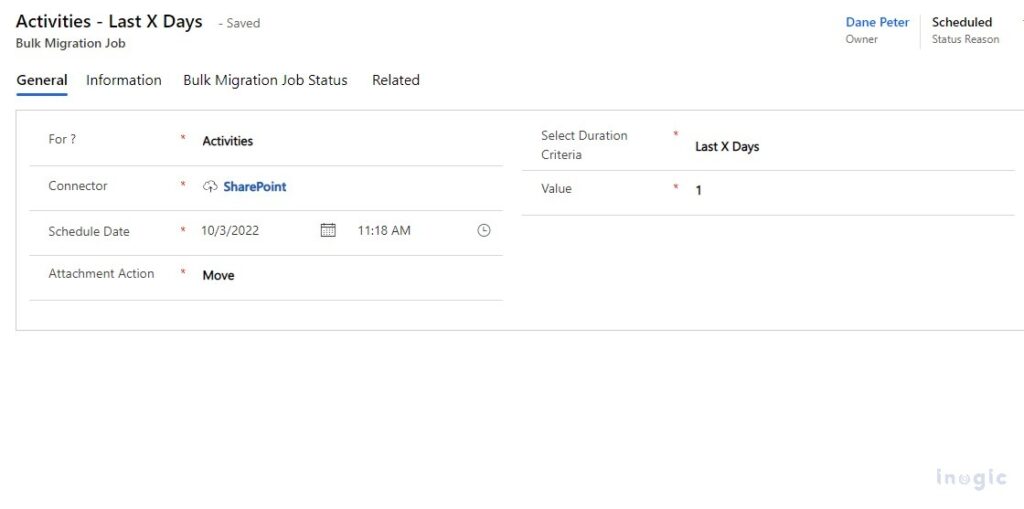Click the Scheduled status reason in header
This screenshot has width=1024, height=509.
pos(962,22)
